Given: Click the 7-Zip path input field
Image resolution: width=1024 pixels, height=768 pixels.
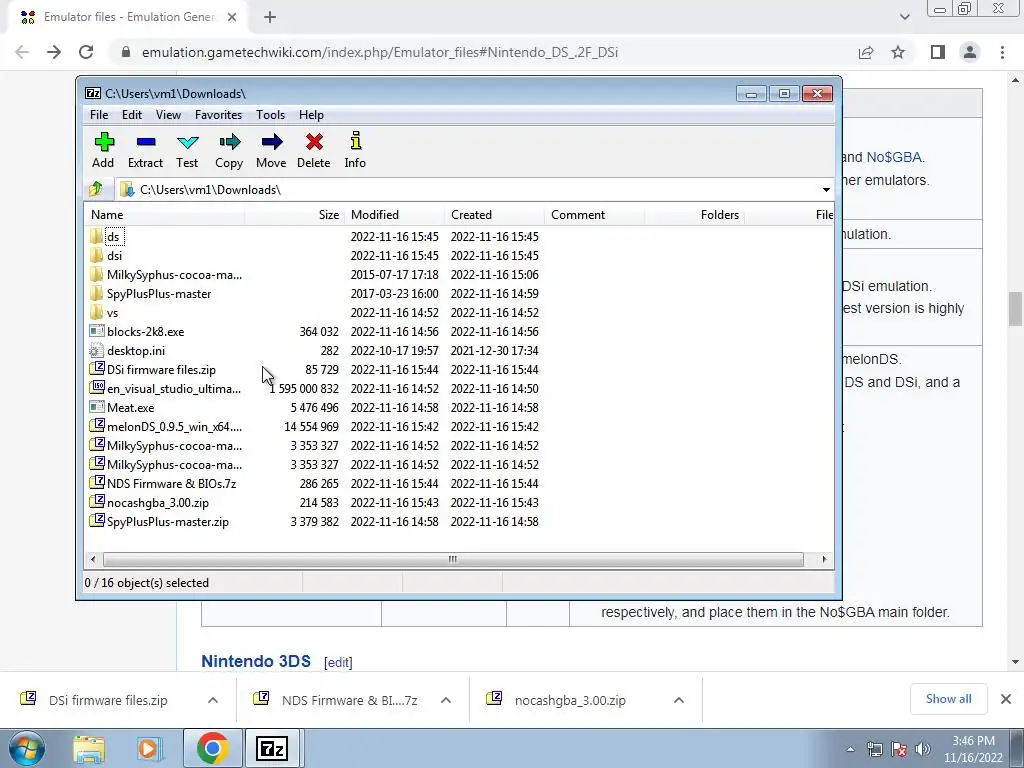Looking at the screenshot, I should (x=468, y=189).
